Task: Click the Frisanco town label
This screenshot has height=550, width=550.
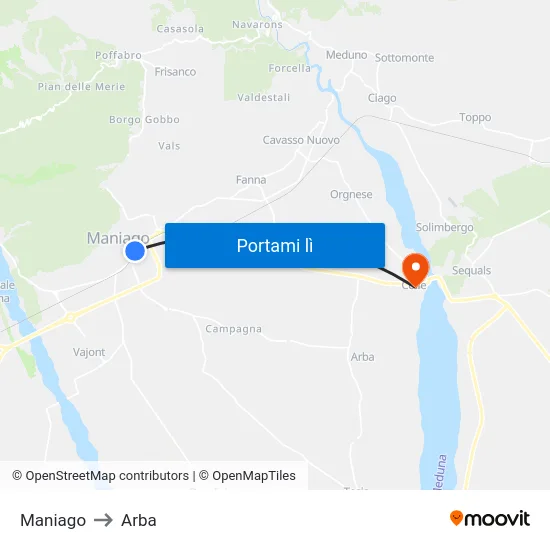Action: tap(175, 72)
